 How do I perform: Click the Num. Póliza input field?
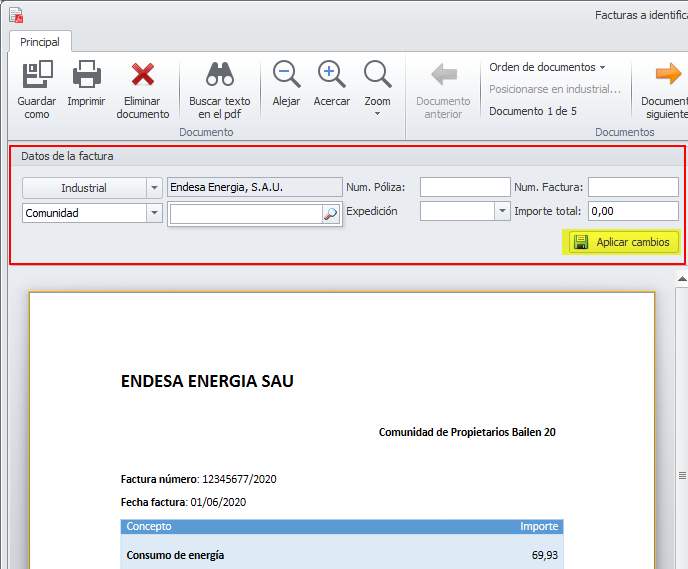pyautogui.click(x=465, y=187)
